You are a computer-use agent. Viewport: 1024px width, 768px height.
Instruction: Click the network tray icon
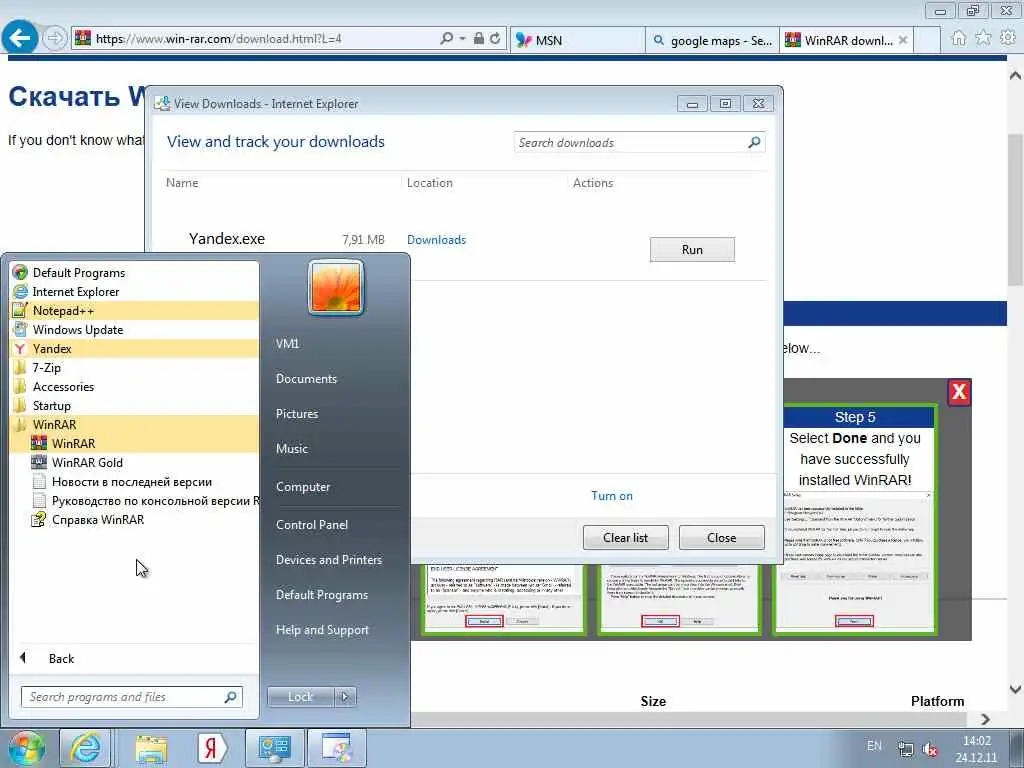point(905,749)
